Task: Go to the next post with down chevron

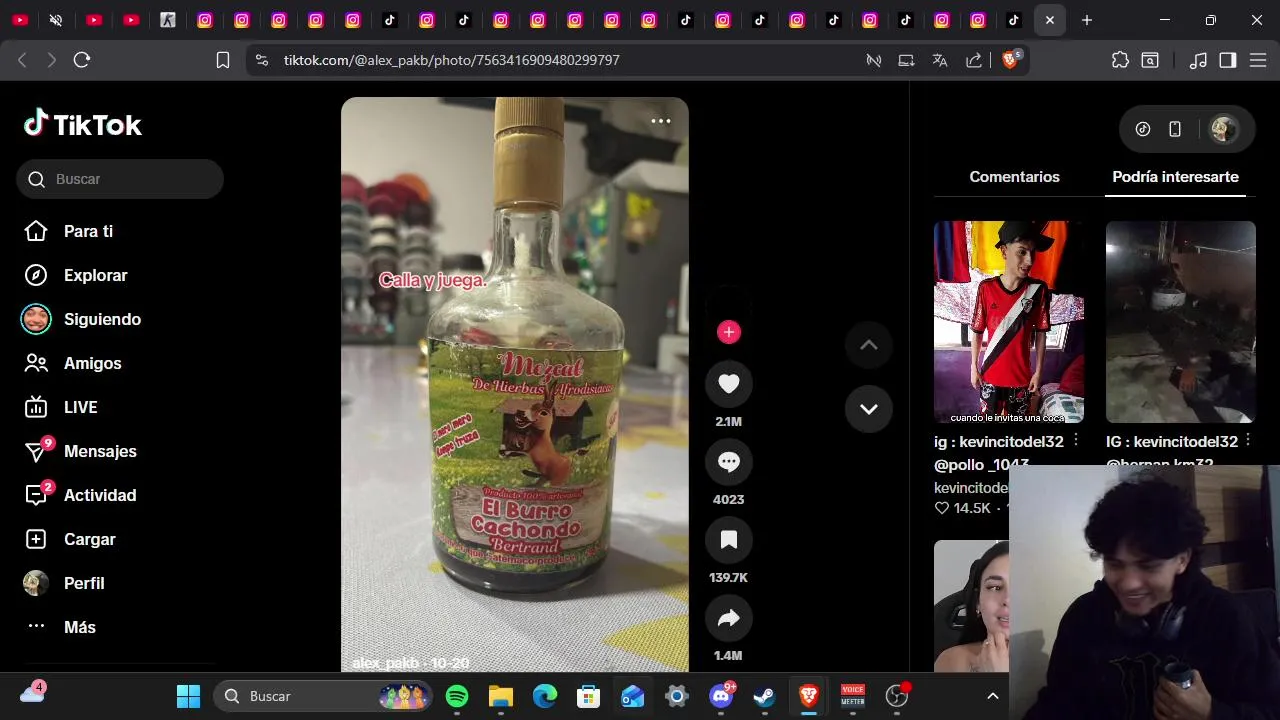Action: (x=869, y=409)
